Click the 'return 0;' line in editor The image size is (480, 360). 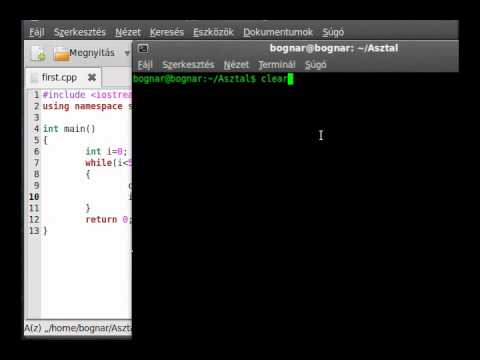click(109, 219)
